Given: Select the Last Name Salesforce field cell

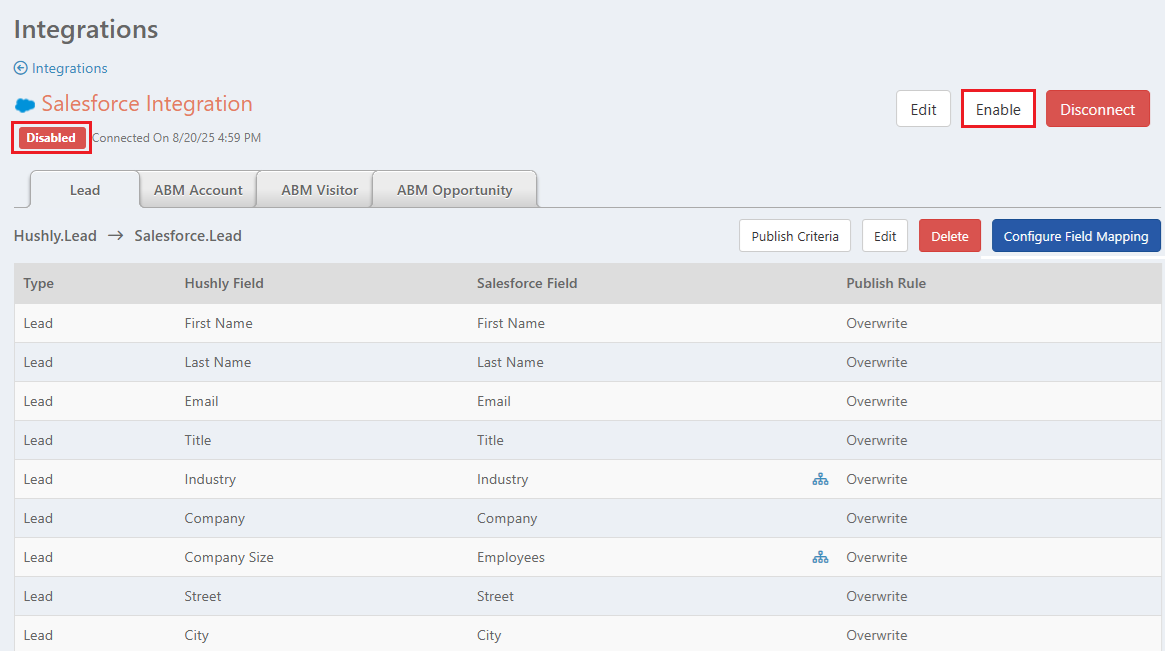Looking at the screenshot, I should pos(510,362).
